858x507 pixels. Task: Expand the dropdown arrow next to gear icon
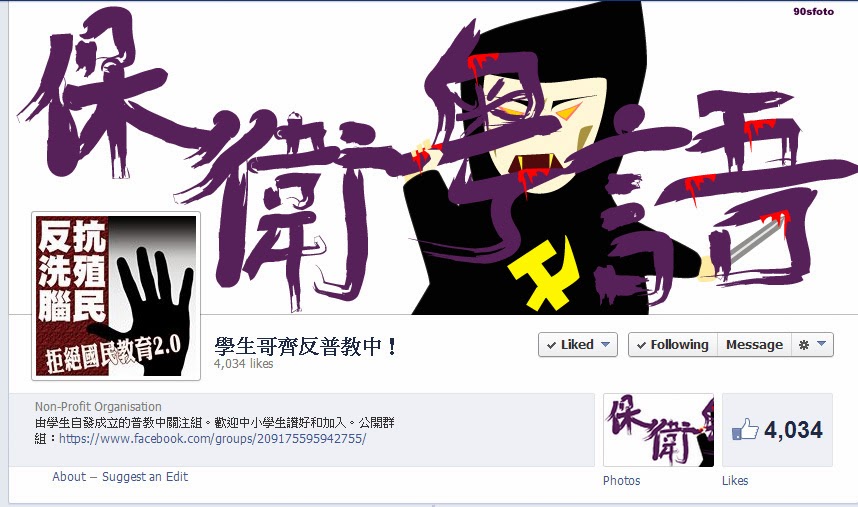point(821,344)
